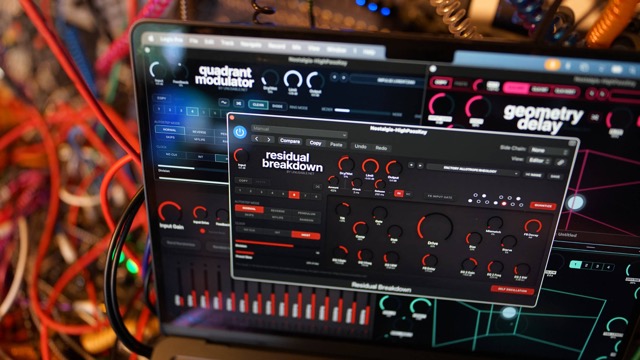Click the Save button in Residual Breakdown
Viewport: 640px width, 360px height.
555,176
